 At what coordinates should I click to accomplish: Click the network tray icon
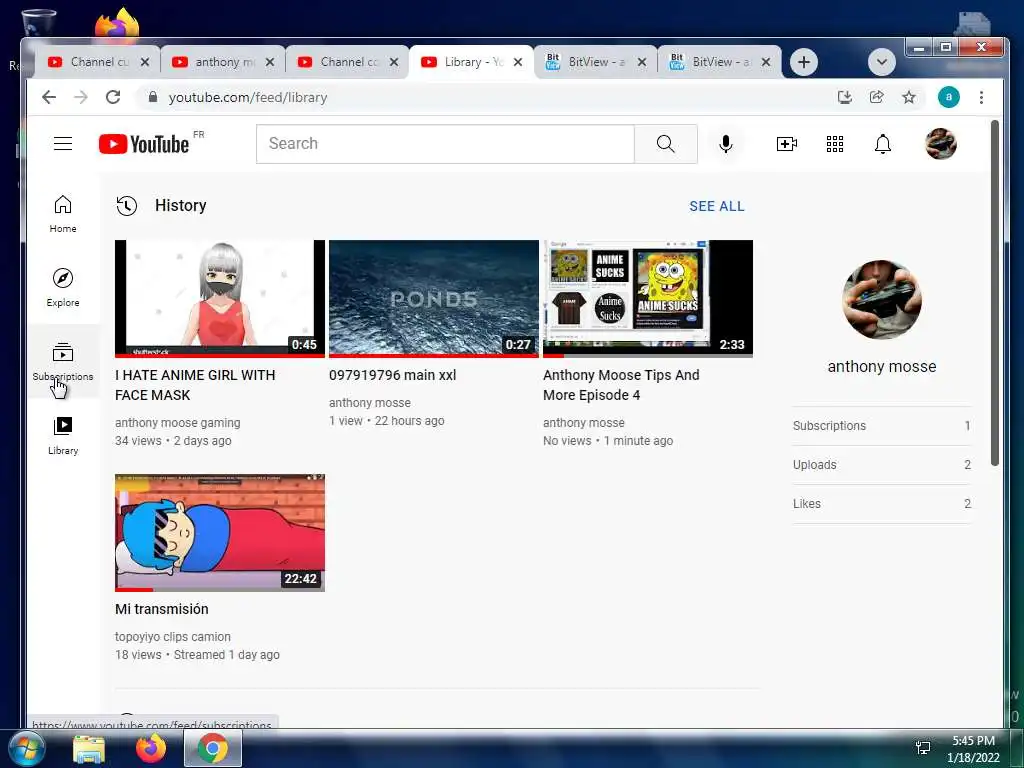(x=923, y=748)
